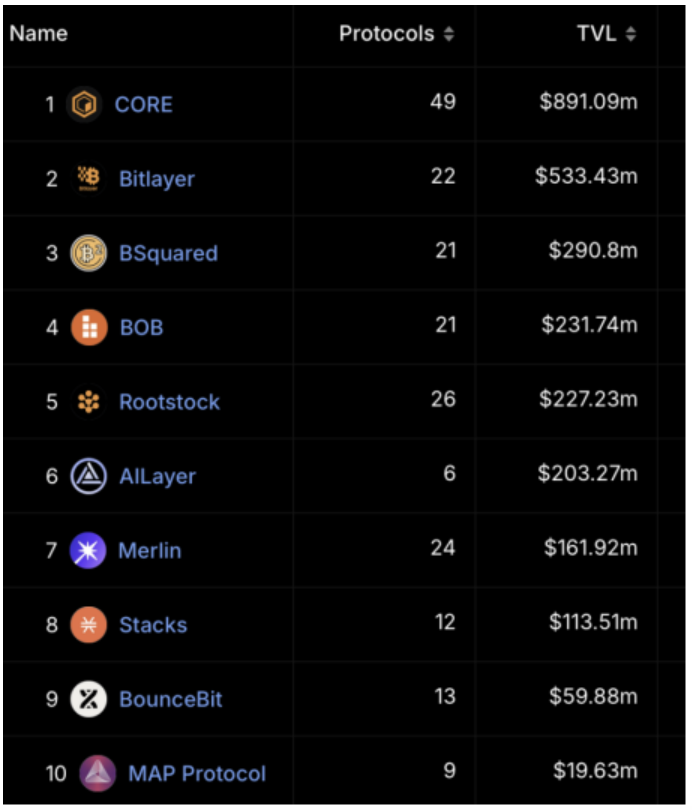Click the Protocols column header text

coord(387,34)
